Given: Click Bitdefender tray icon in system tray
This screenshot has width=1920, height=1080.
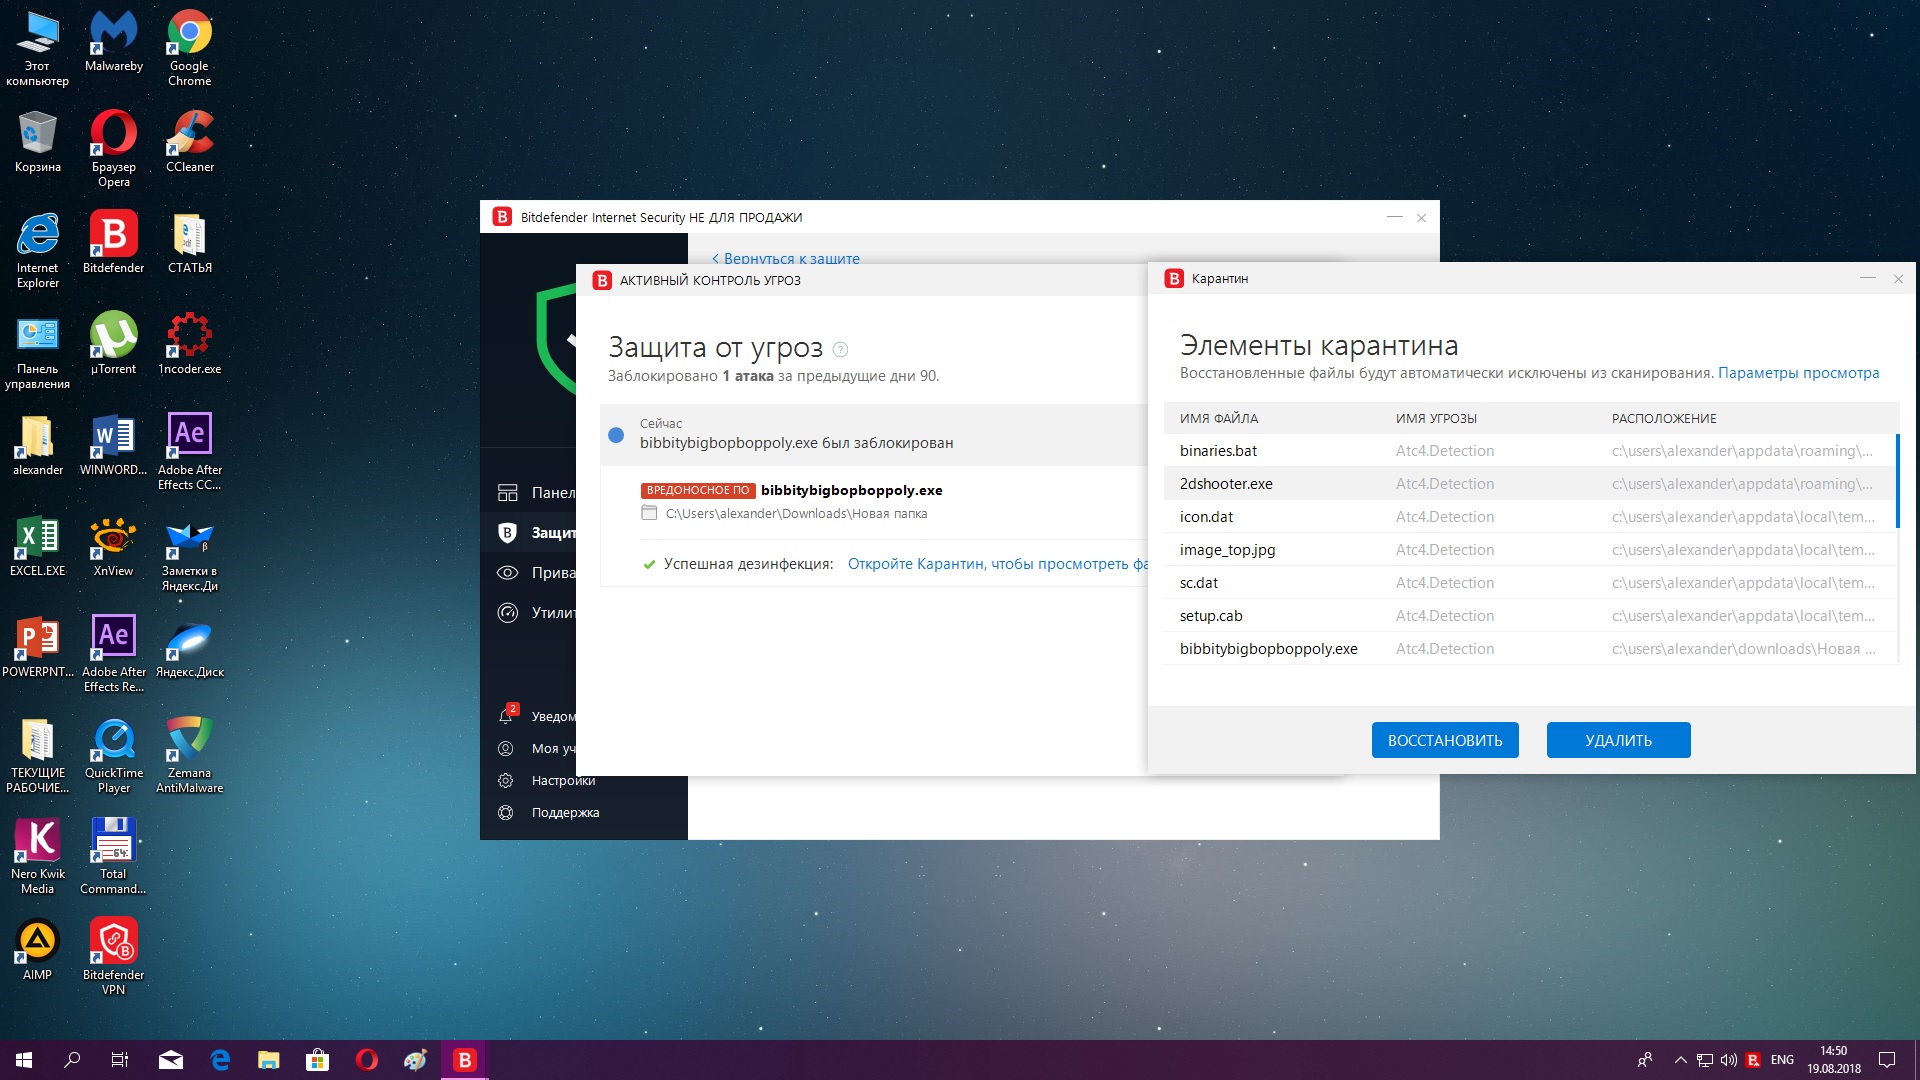Looking at the screenshot, I should pyautogui.click(x=1753, y=1060).
